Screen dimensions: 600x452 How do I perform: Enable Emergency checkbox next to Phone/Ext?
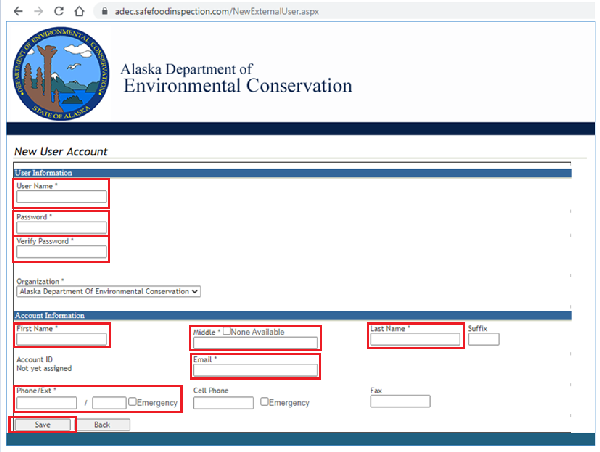click(133, 402)
